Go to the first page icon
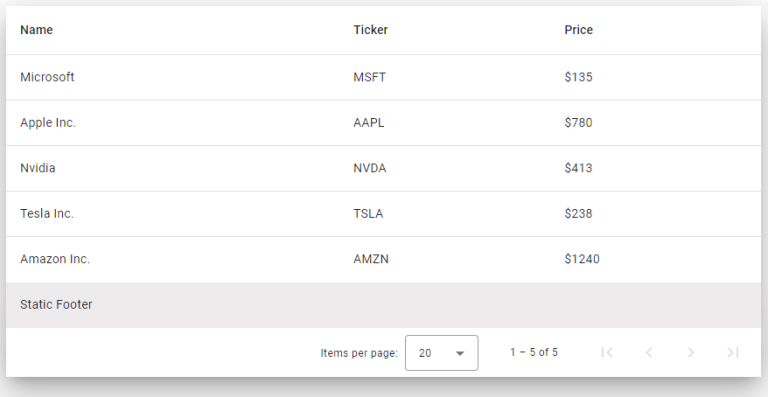The image size is (768, 397). coord(607,352)
